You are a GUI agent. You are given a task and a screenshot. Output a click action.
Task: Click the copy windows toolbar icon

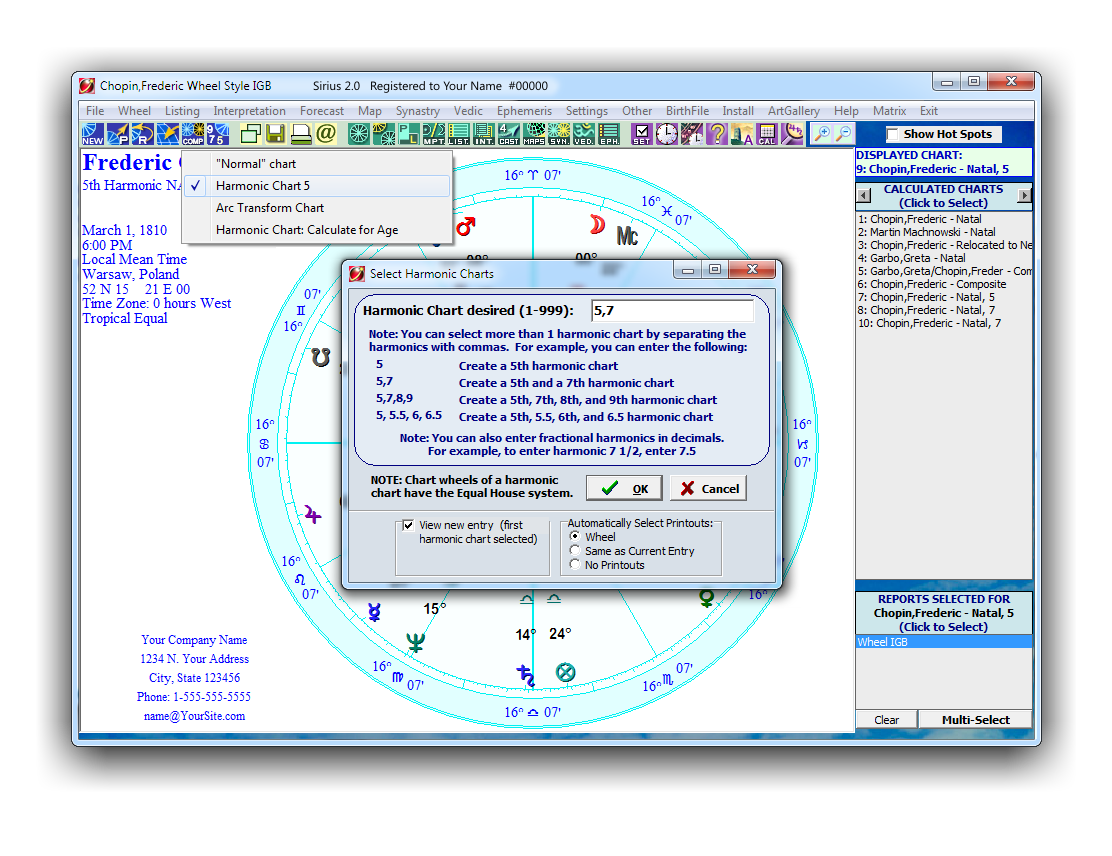tap(250, 134)
